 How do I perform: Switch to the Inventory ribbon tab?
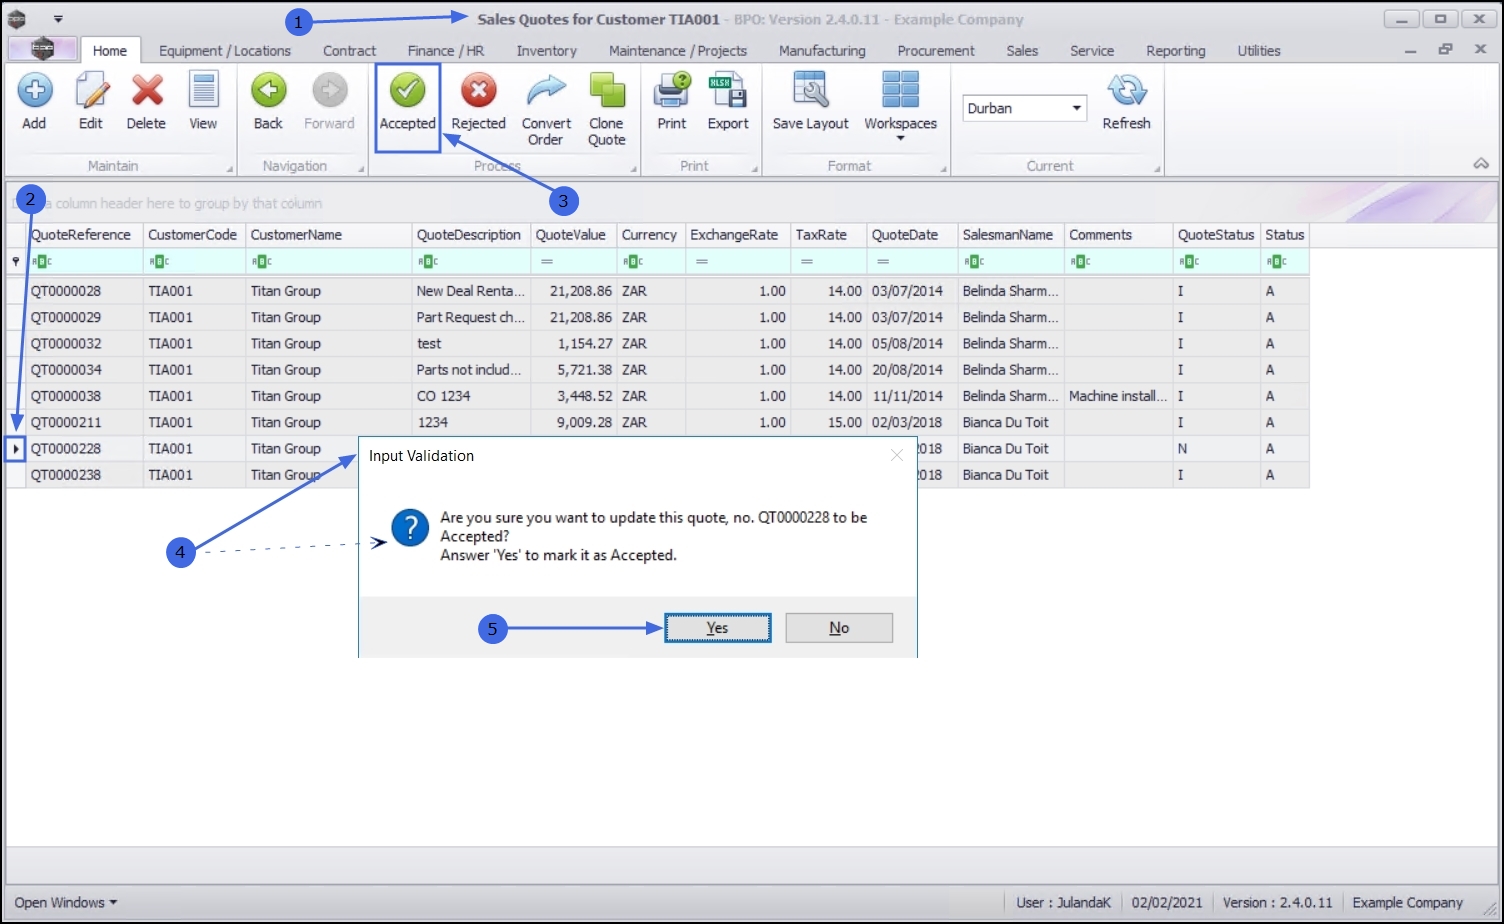[x=546, y=51]
